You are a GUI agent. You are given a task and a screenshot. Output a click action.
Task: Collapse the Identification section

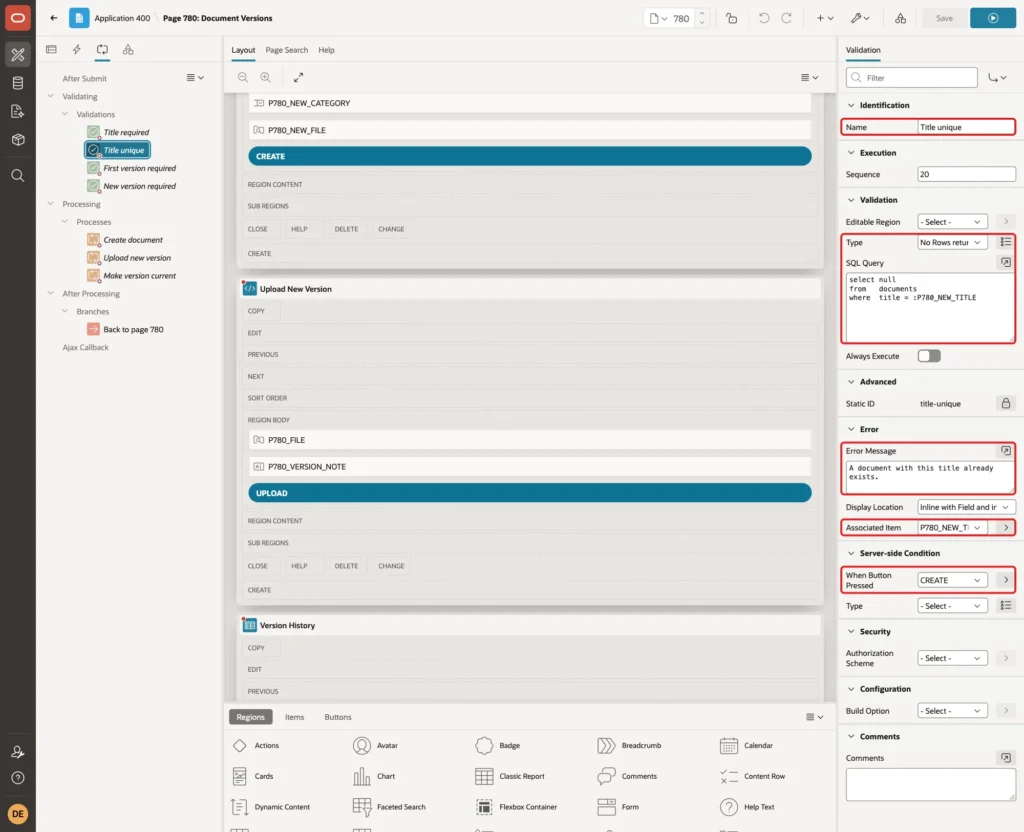(x=851, y=105)
